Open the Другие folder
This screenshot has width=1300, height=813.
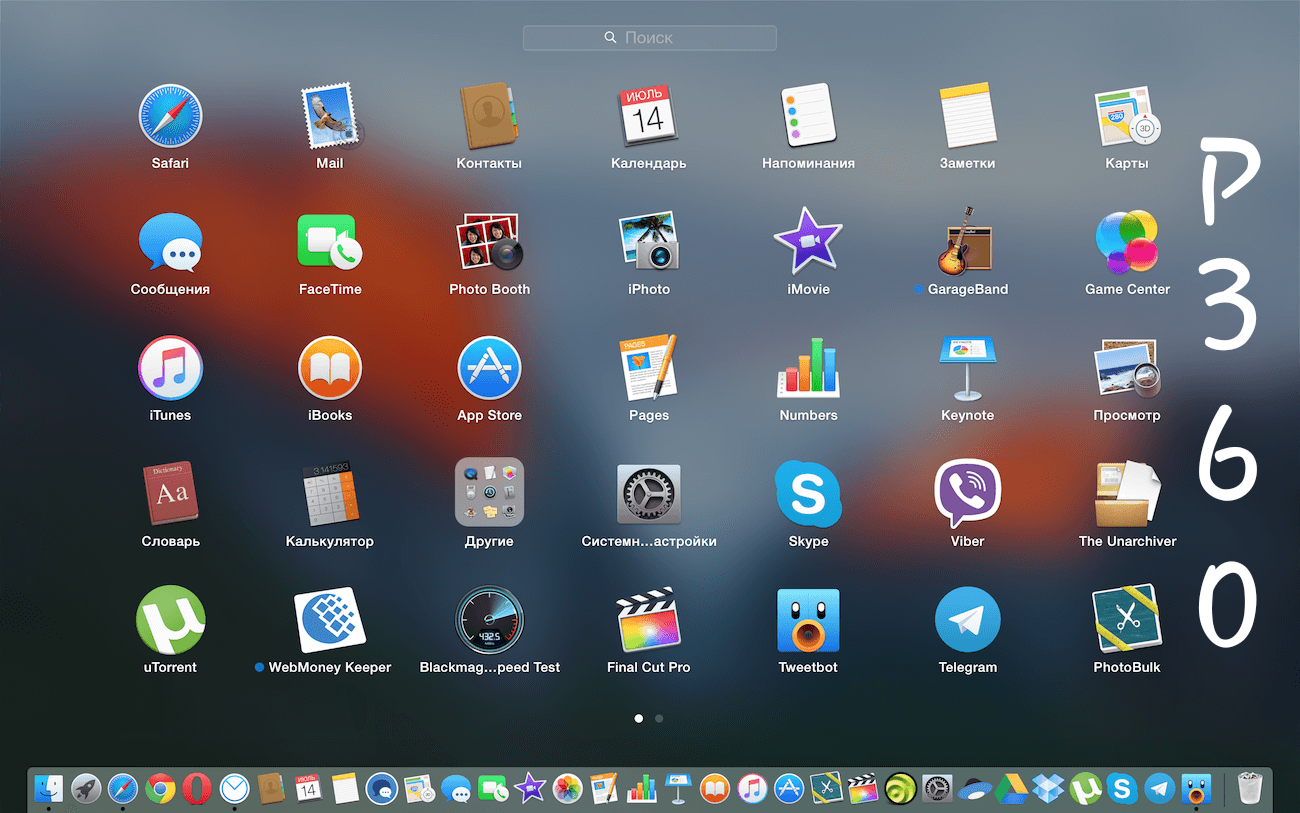coord(489,492)
